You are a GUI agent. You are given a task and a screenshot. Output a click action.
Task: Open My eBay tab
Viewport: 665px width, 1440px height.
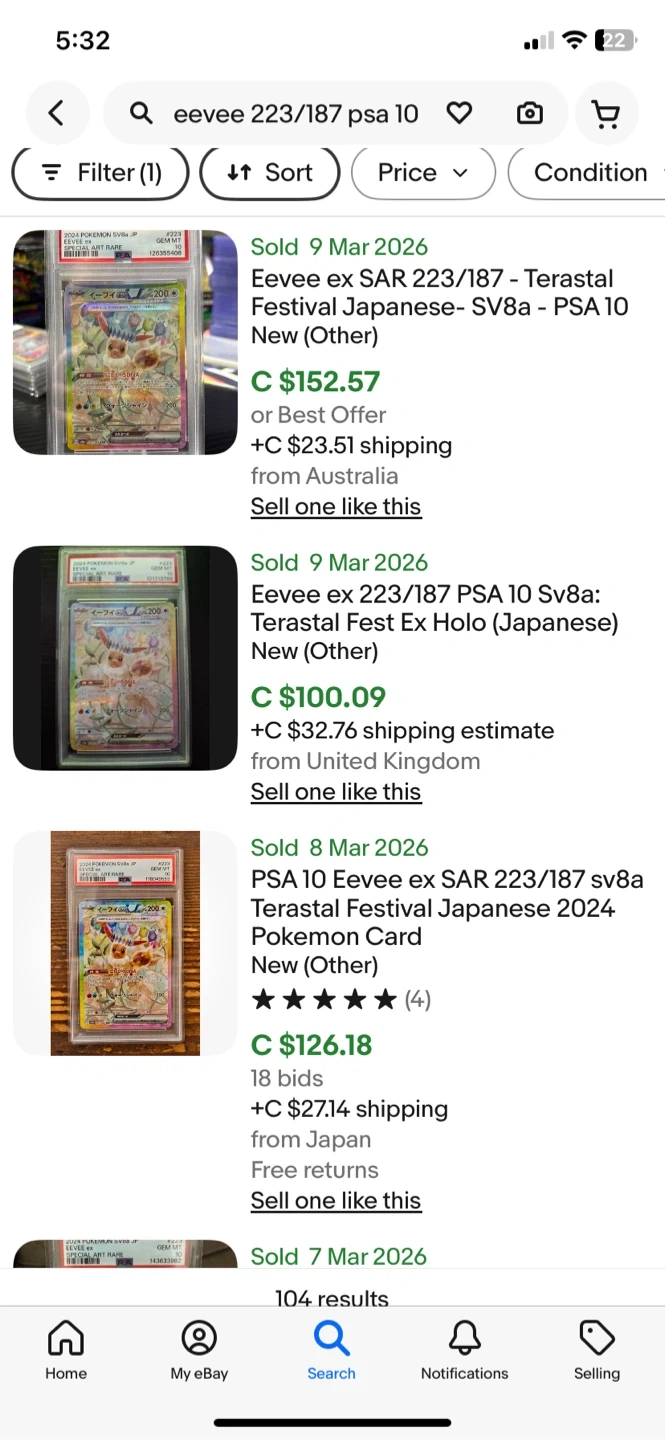[199, 1349]
